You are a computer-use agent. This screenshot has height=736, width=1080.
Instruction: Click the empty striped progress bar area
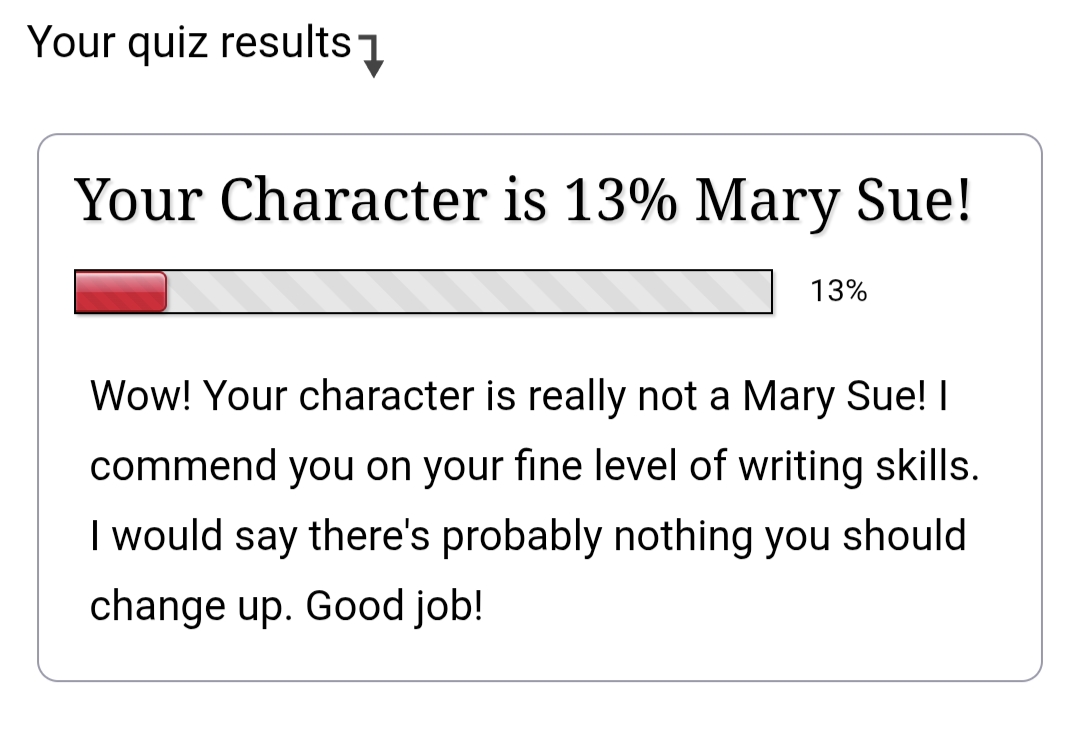470,291
